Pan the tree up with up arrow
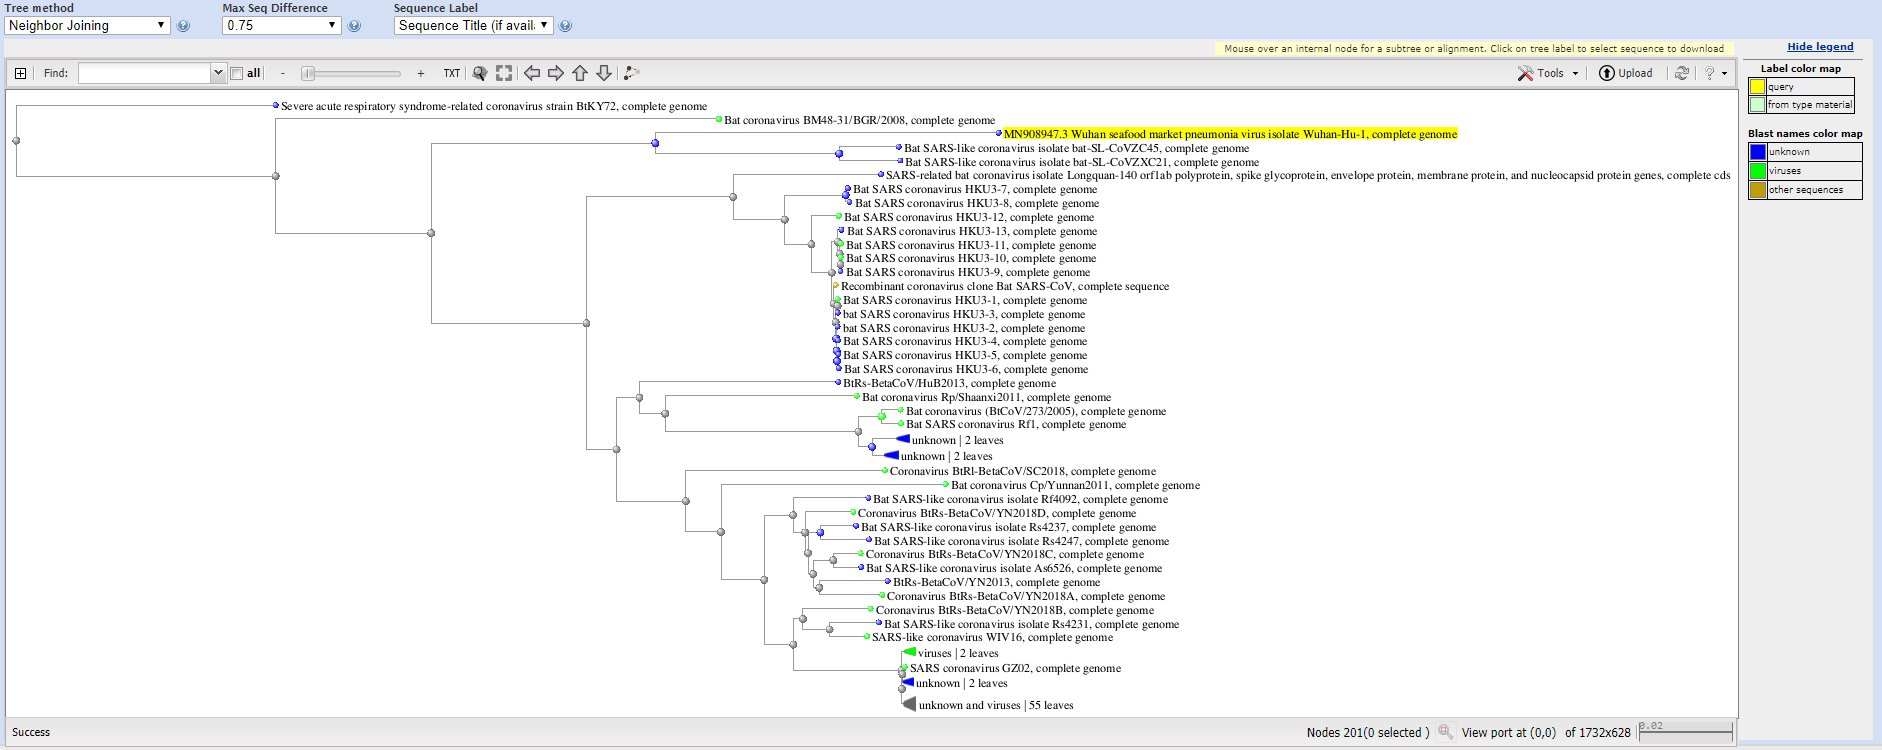The width and height of the screenshot is (1882, 750). pos(580,73)
